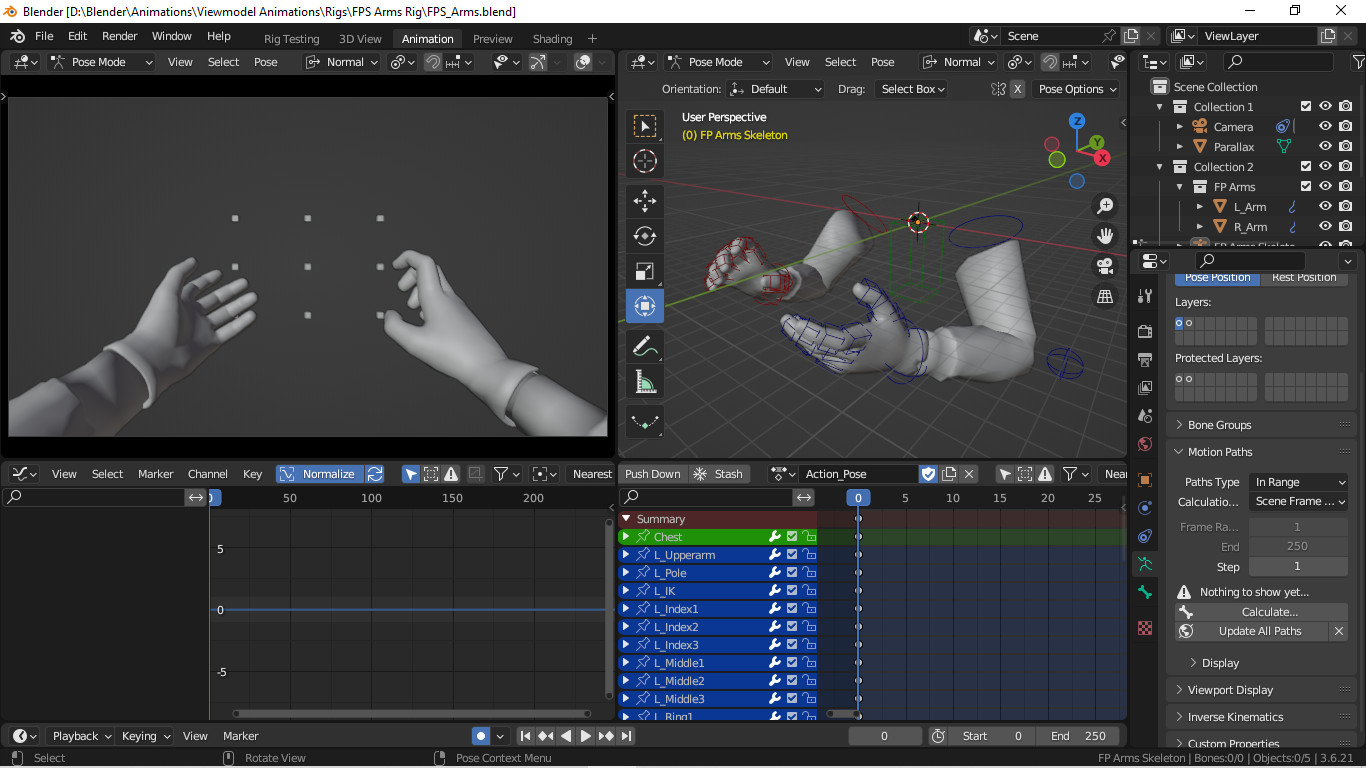Open the Render menu

120,36
